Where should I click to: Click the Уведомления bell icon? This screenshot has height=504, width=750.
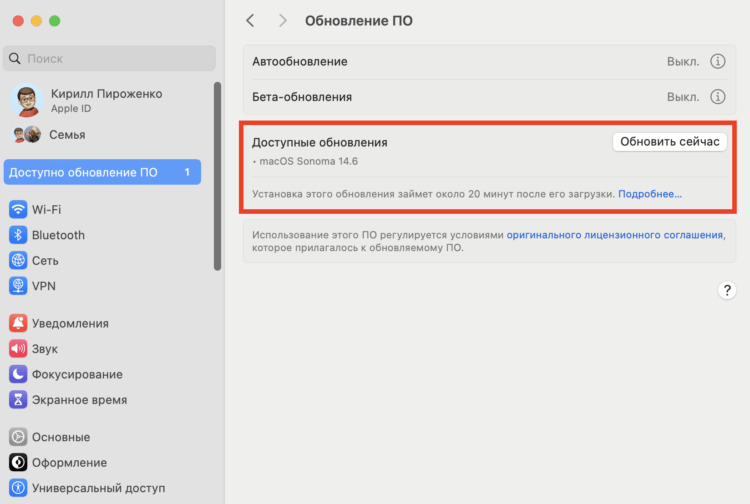tap(18, 323)
